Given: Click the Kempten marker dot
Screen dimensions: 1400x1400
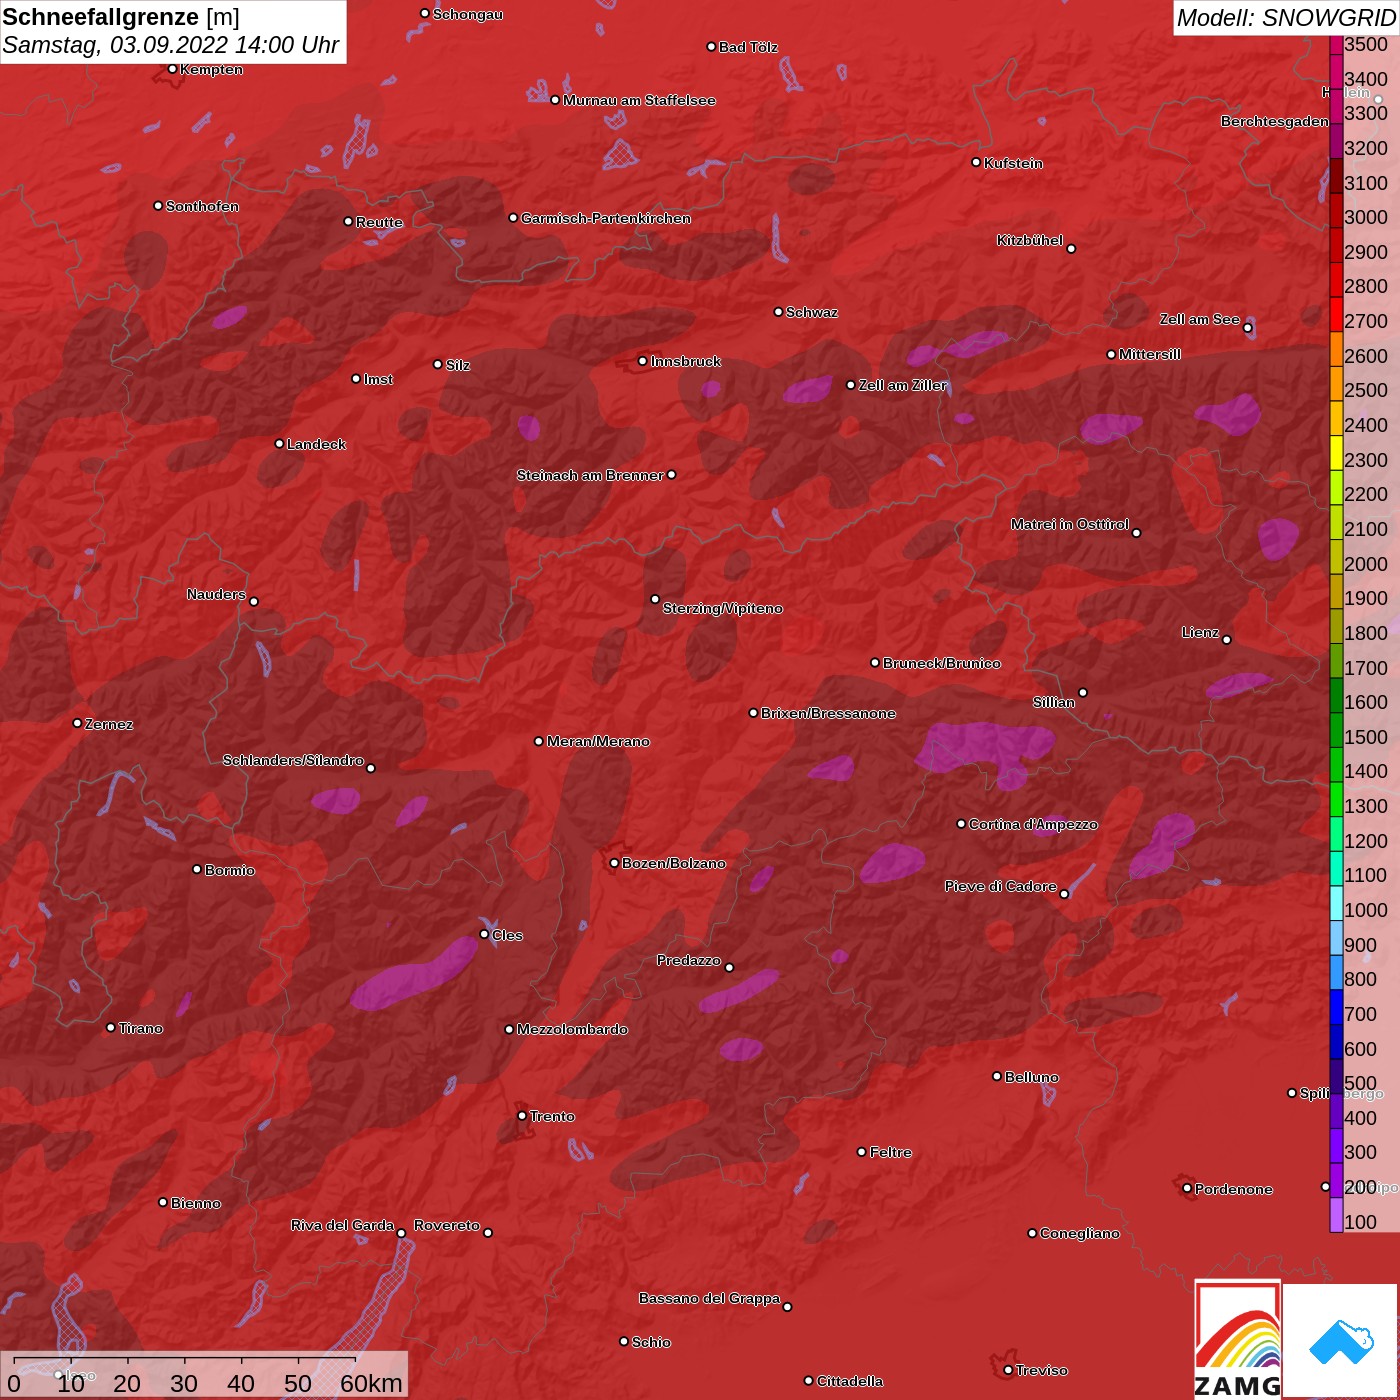Looking at the screenshot, I should coord(172,69).
